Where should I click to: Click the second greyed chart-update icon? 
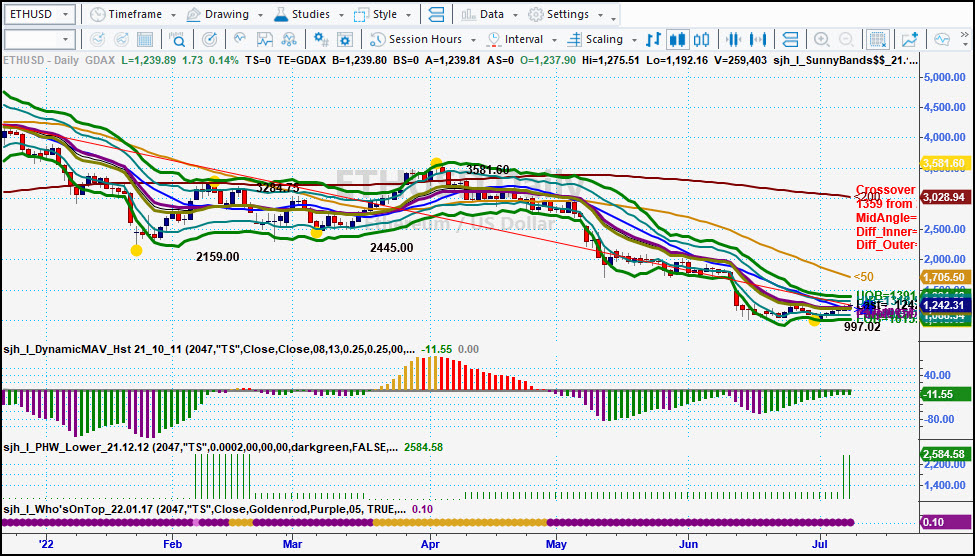(x=121, y=39)
